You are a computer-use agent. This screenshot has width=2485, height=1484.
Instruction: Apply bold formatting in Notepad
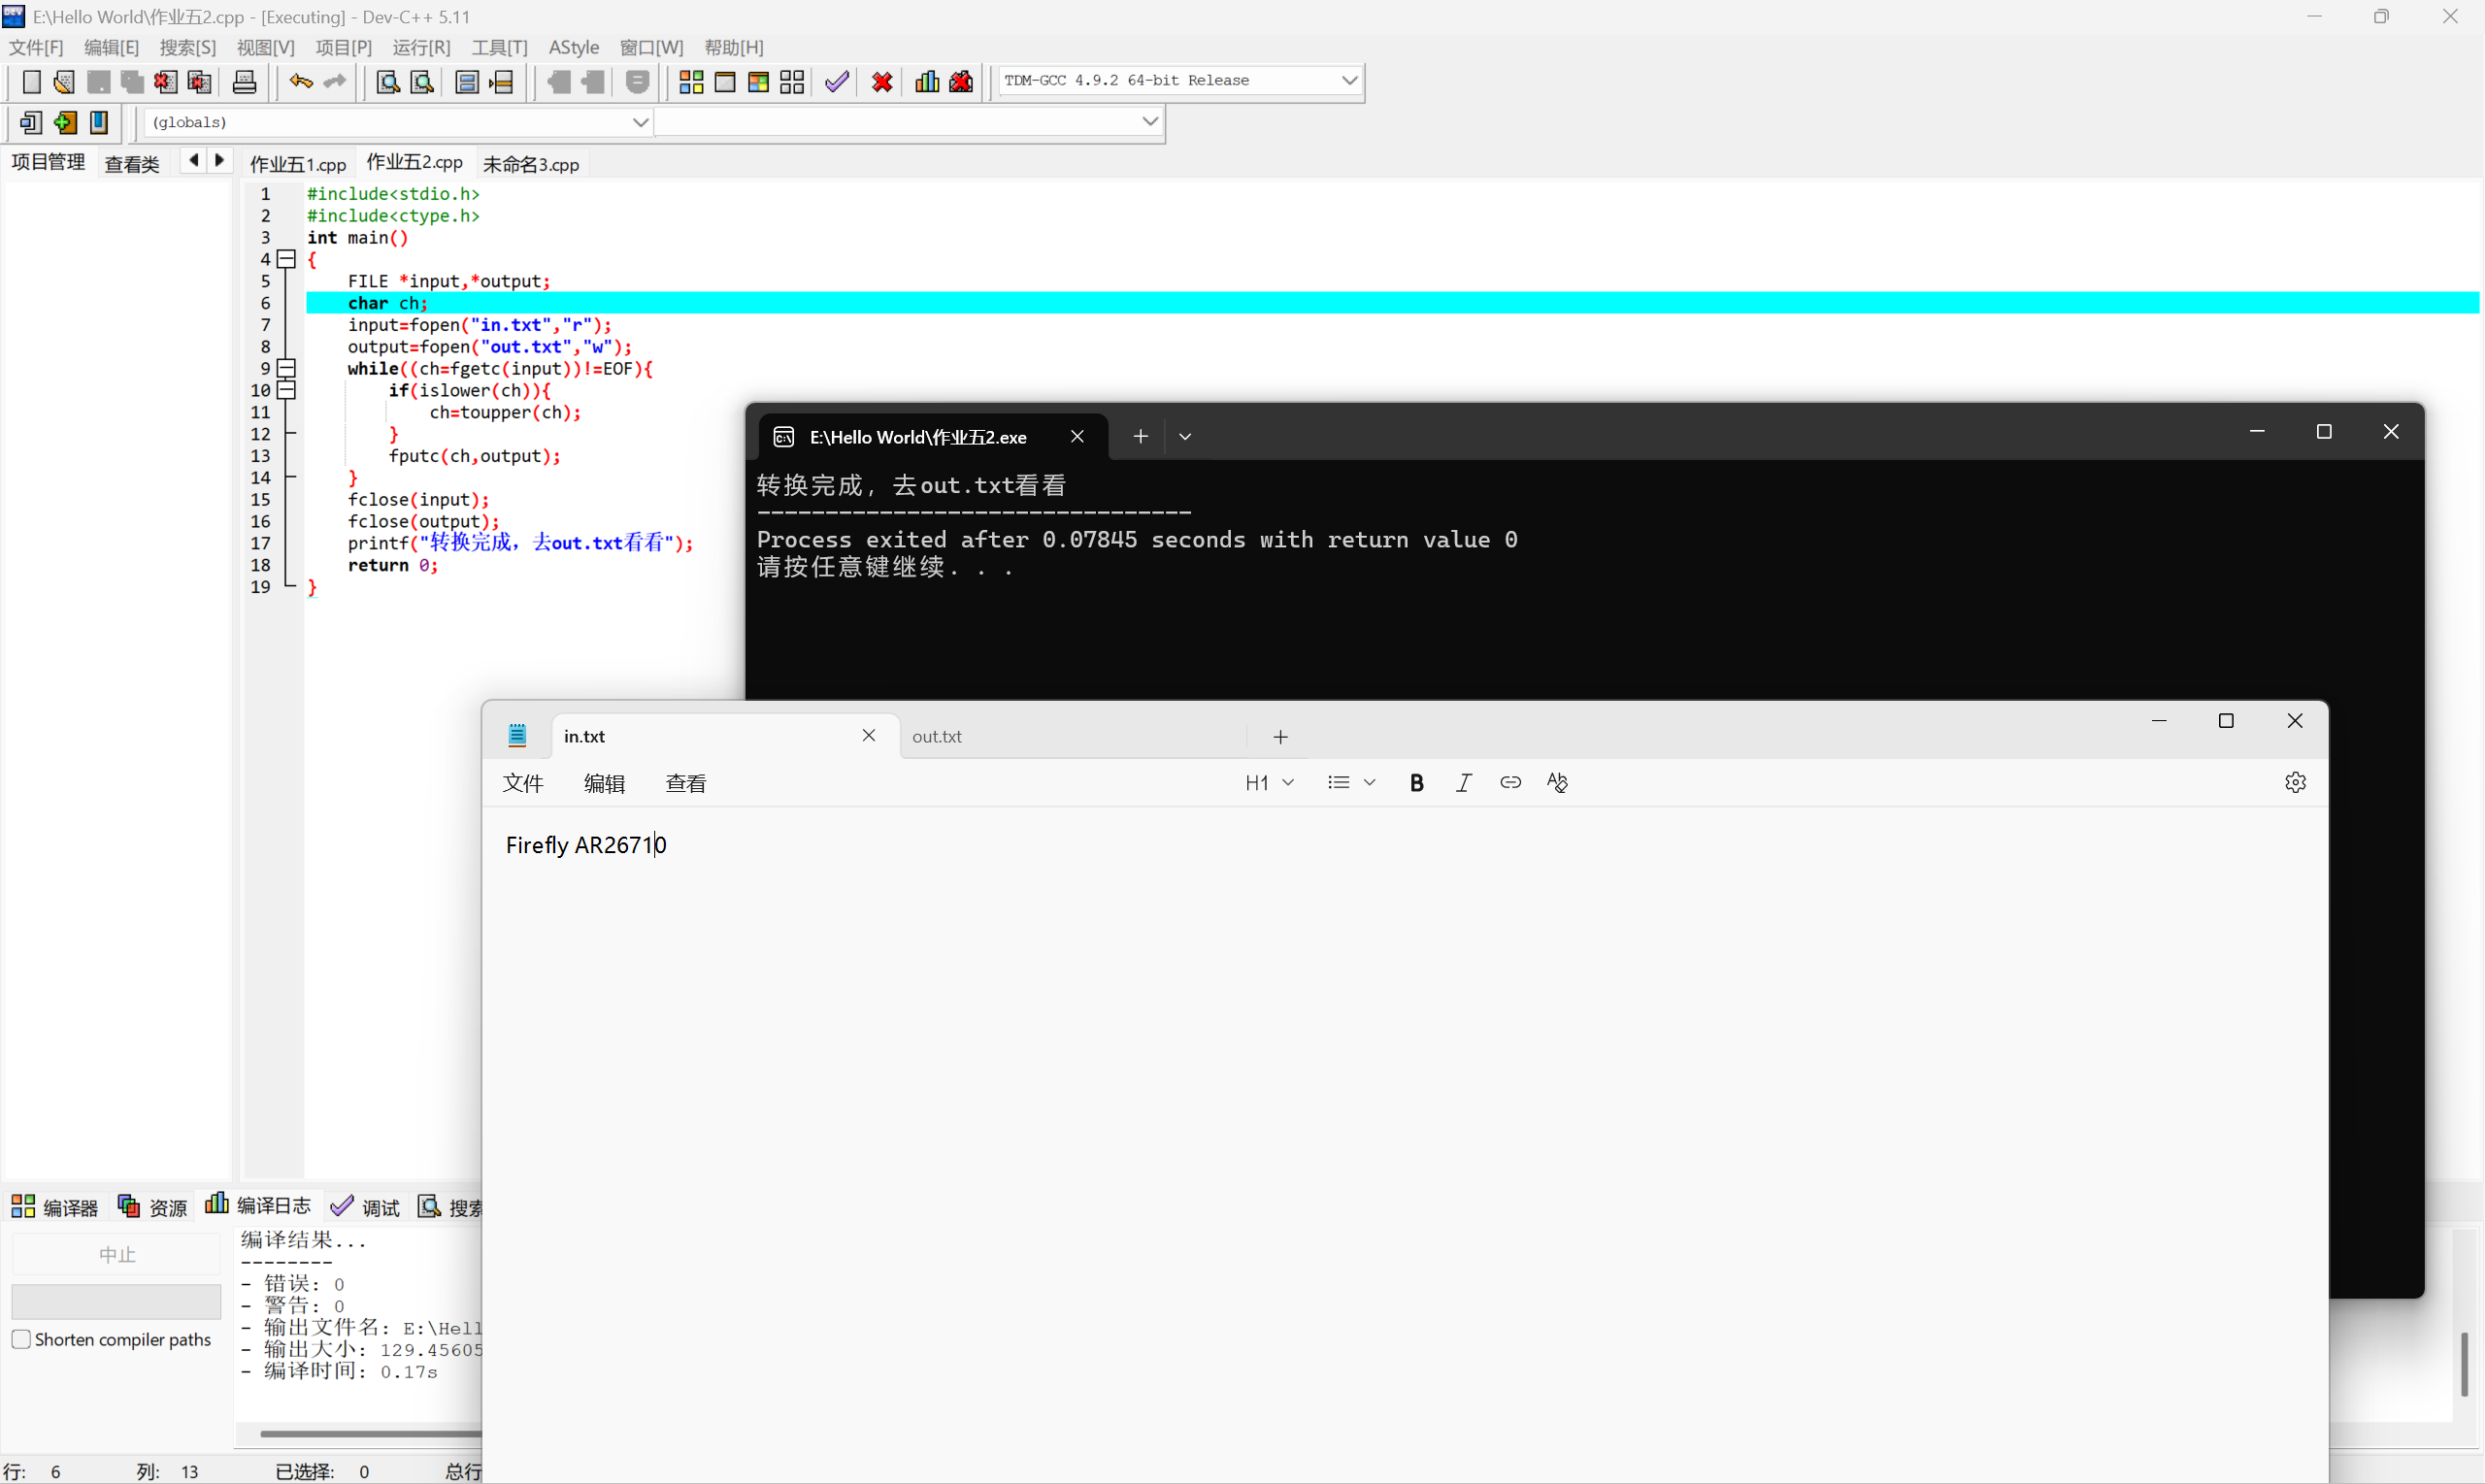(x=1416, y=782)
